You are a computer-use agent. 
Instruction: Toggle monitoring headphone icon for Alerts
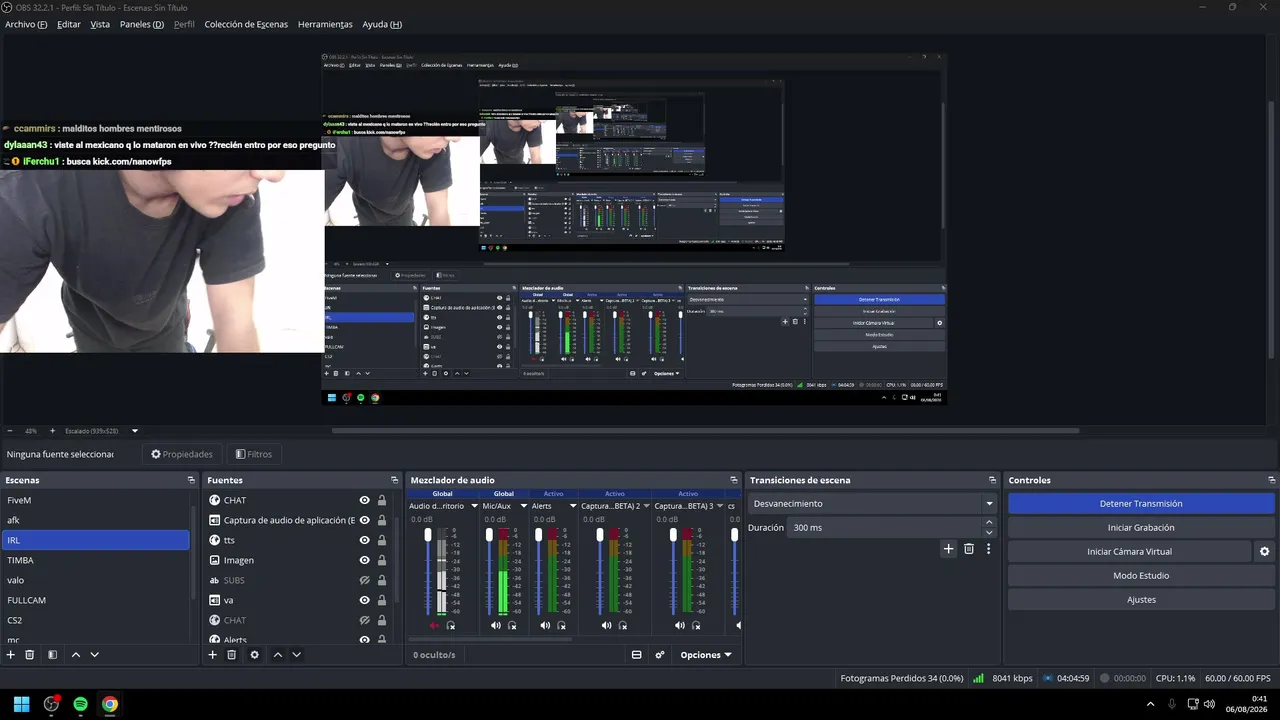(x=562, y=626)
